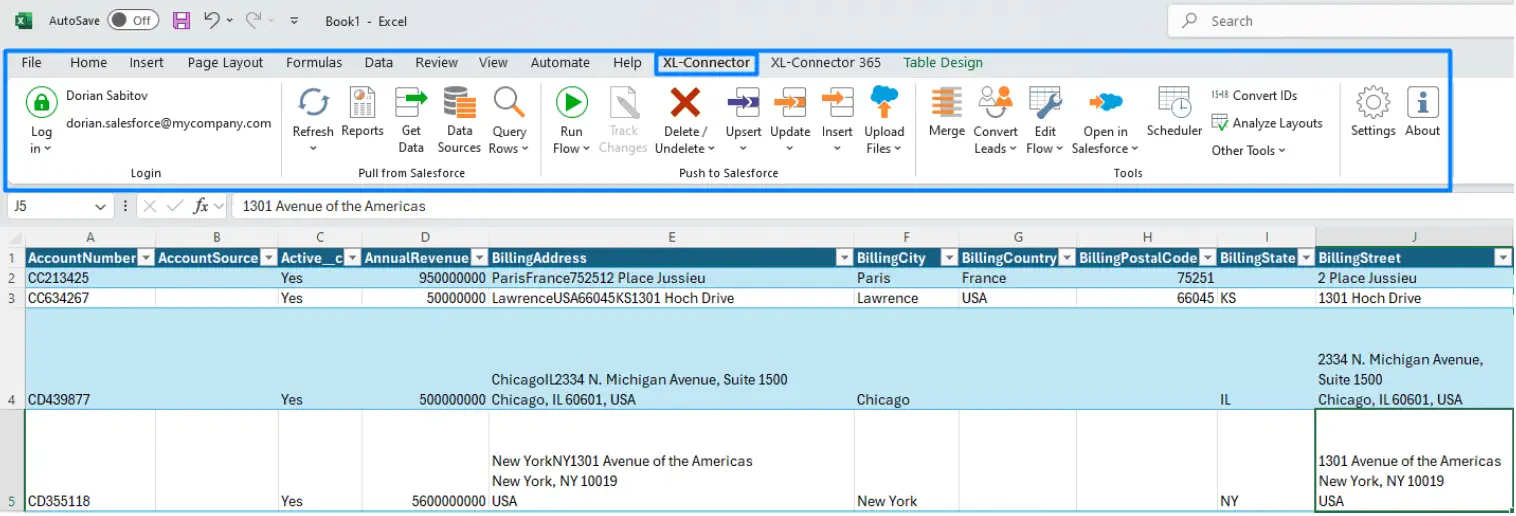
Task: Open the File menu
Action: tap(32, 62)
